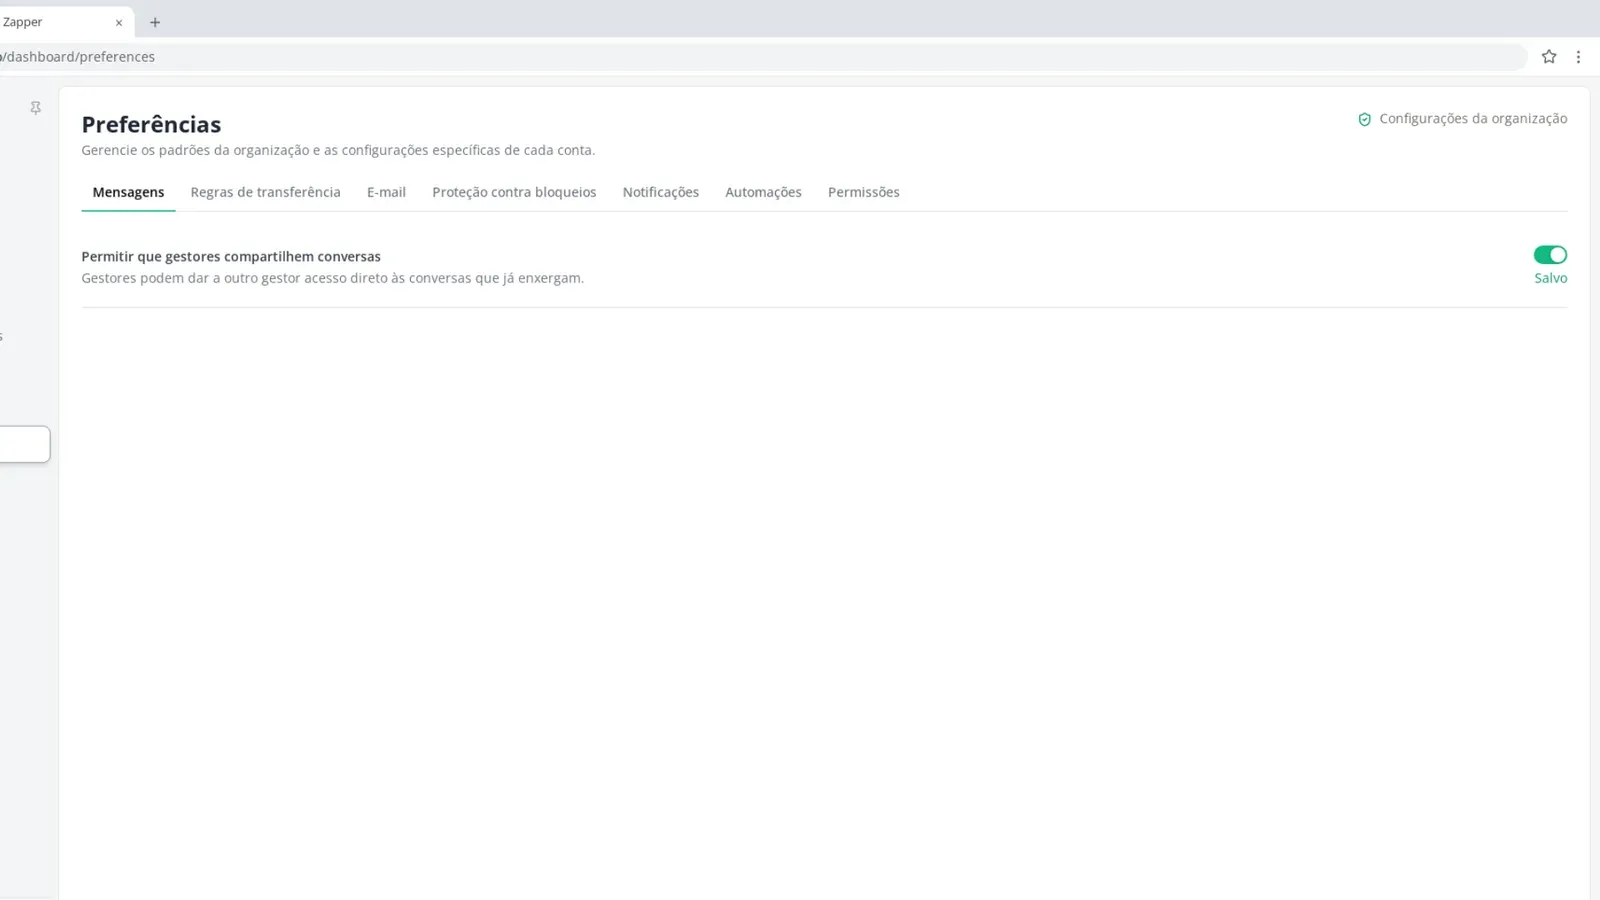
Task: Go to Proteção contra bloqueios tab
Action: pyautogui.click(x=514, y=192)
